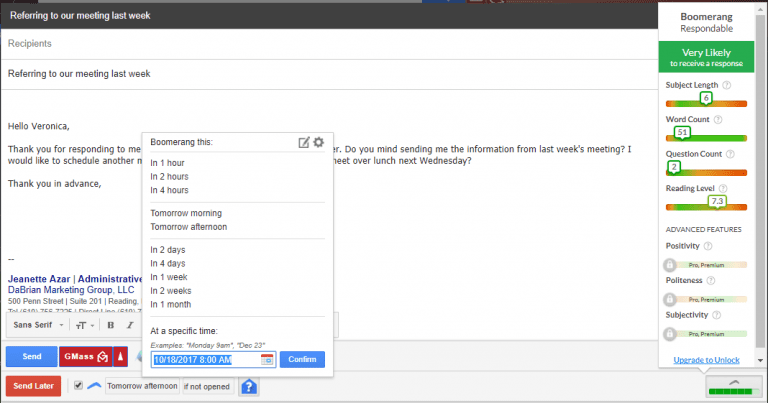Open the Boomerang menu edit icon
This screenshot has width=768, height=403.
tap(304, 142)
